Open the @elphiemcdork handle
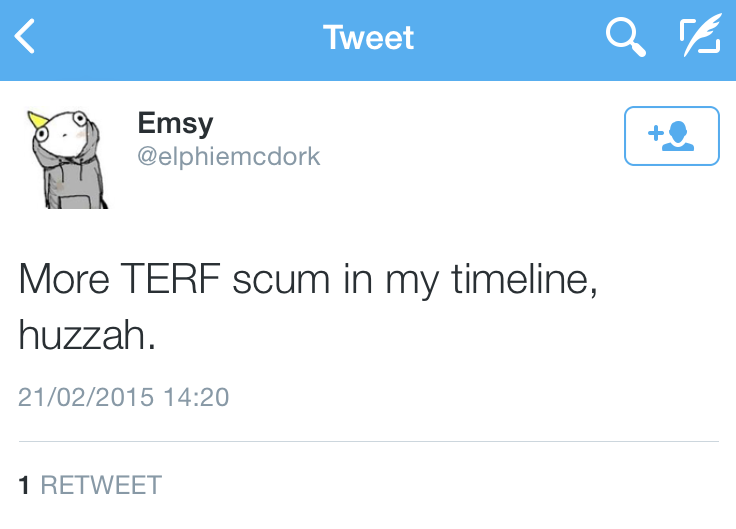The height and width of the screenshot is (529, 736). (228, 158)
